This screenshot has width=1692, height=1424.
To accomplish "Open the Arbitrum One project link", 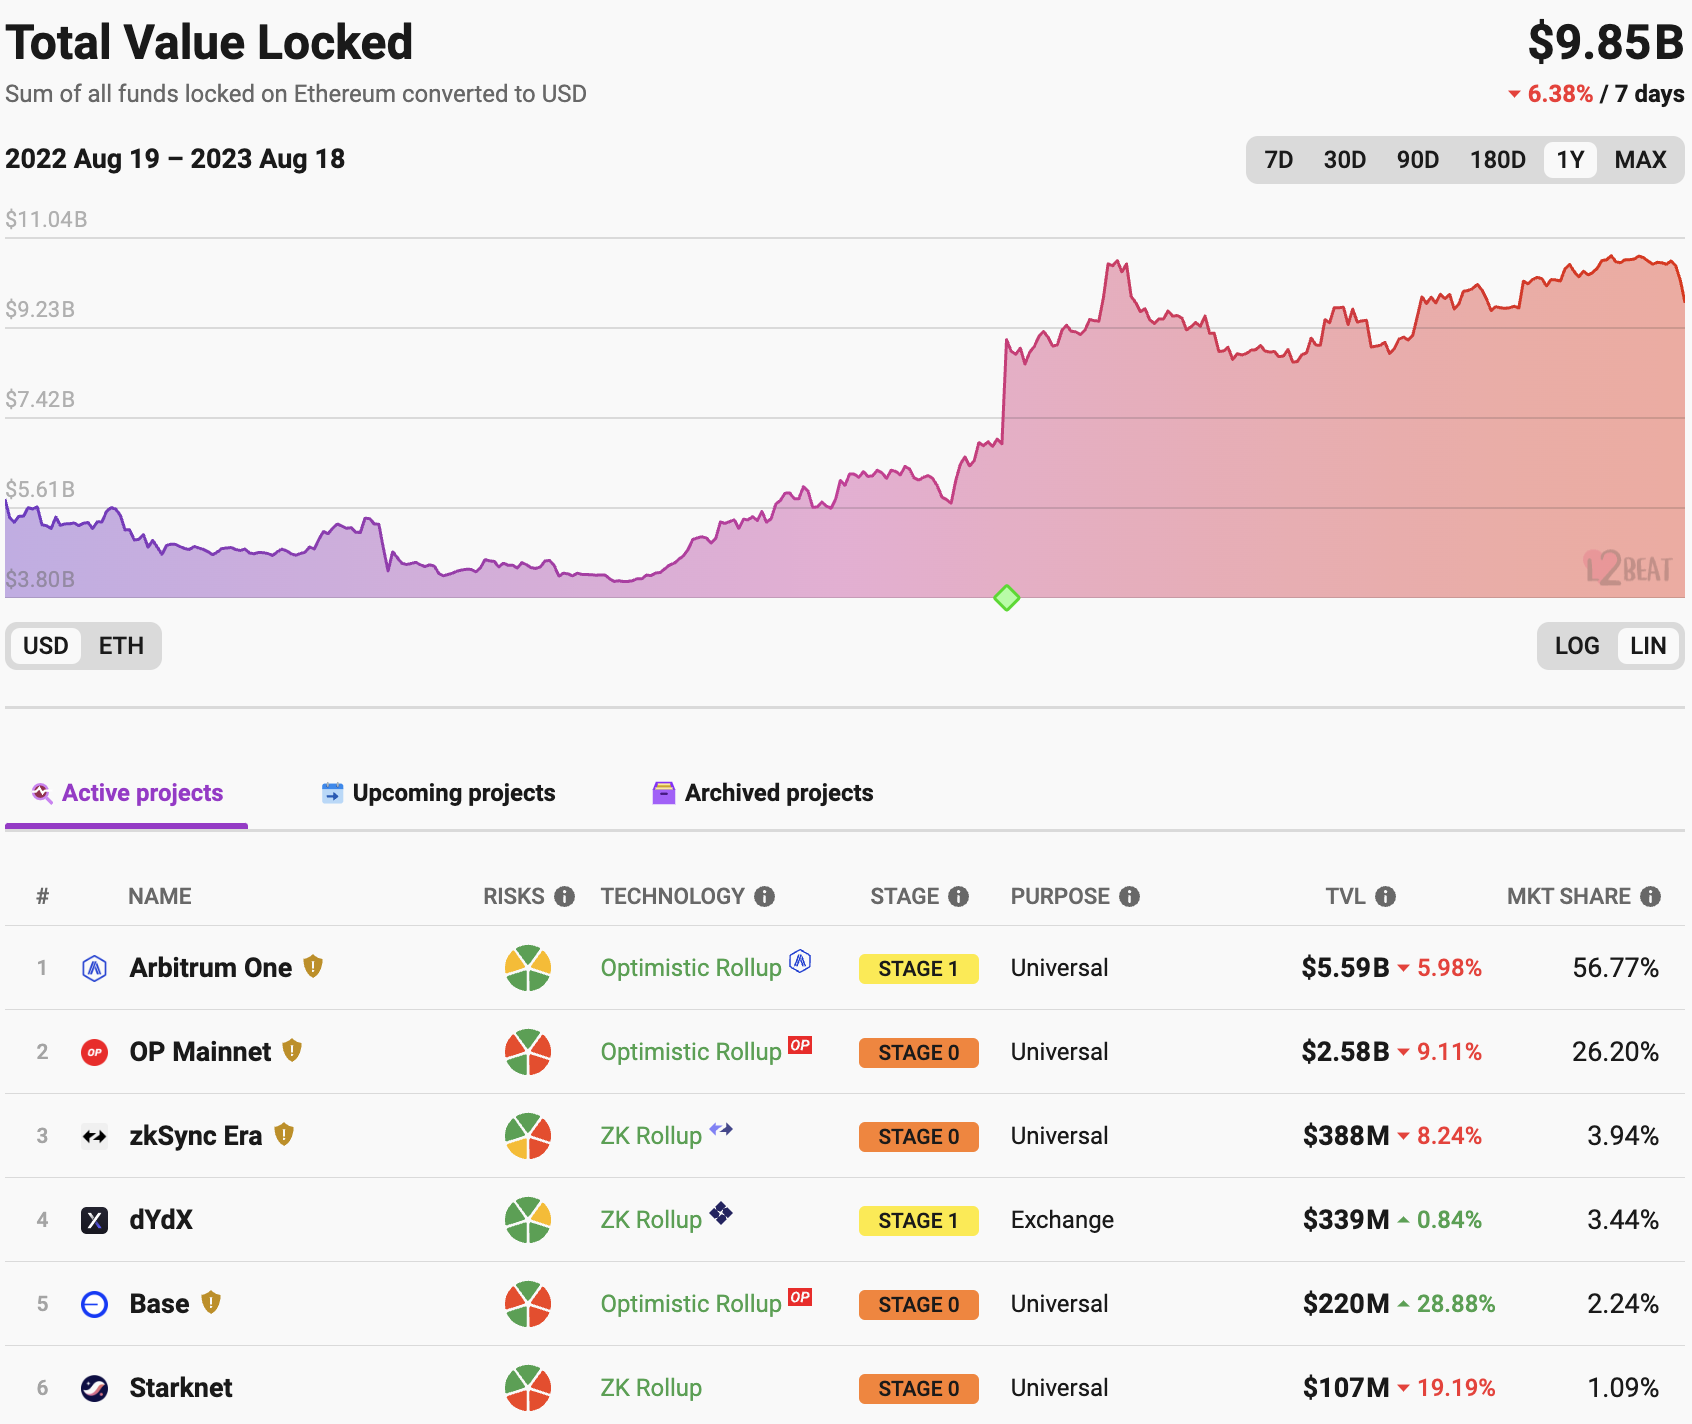I will 211,968.
